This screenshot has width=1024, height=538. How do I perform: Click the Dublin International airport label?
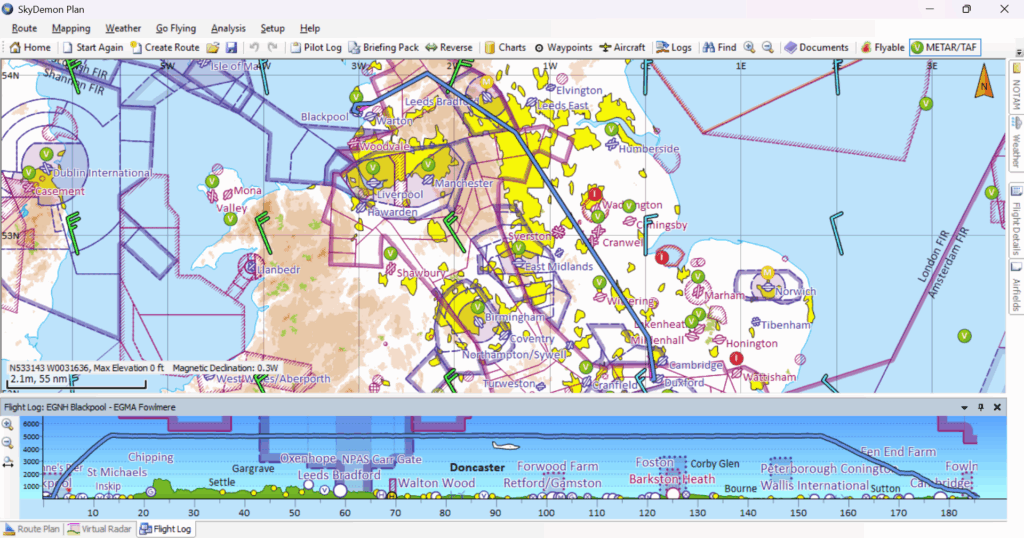point(103,173)
